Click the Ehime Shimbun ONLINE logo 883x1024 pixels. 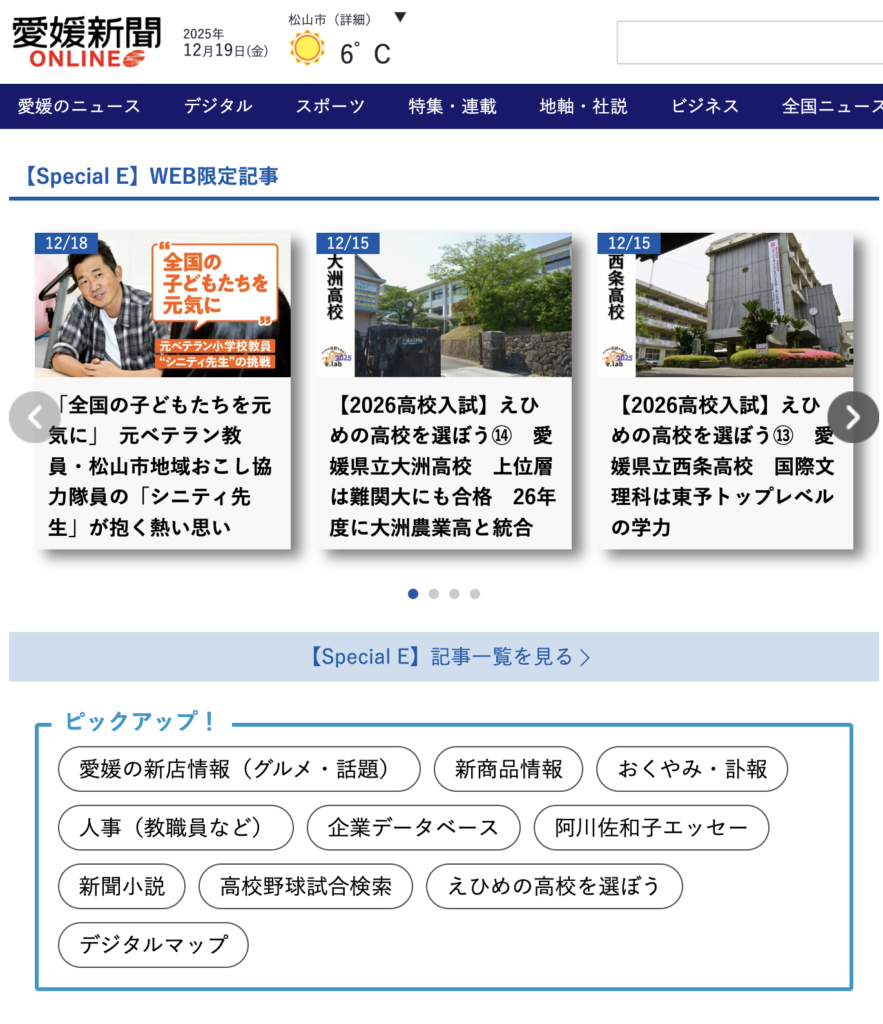(86, 43)
